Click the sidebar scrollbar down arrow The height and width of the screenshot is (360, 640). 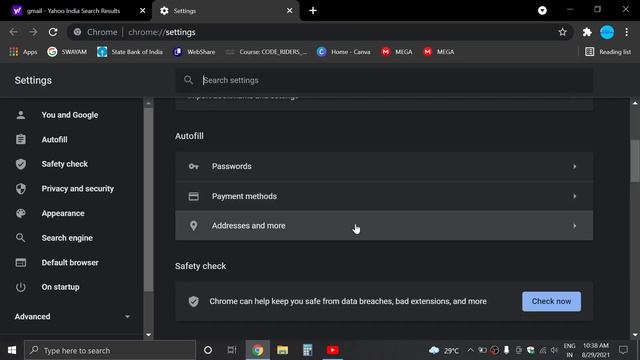pyautogui.click(x=148, y=335)
